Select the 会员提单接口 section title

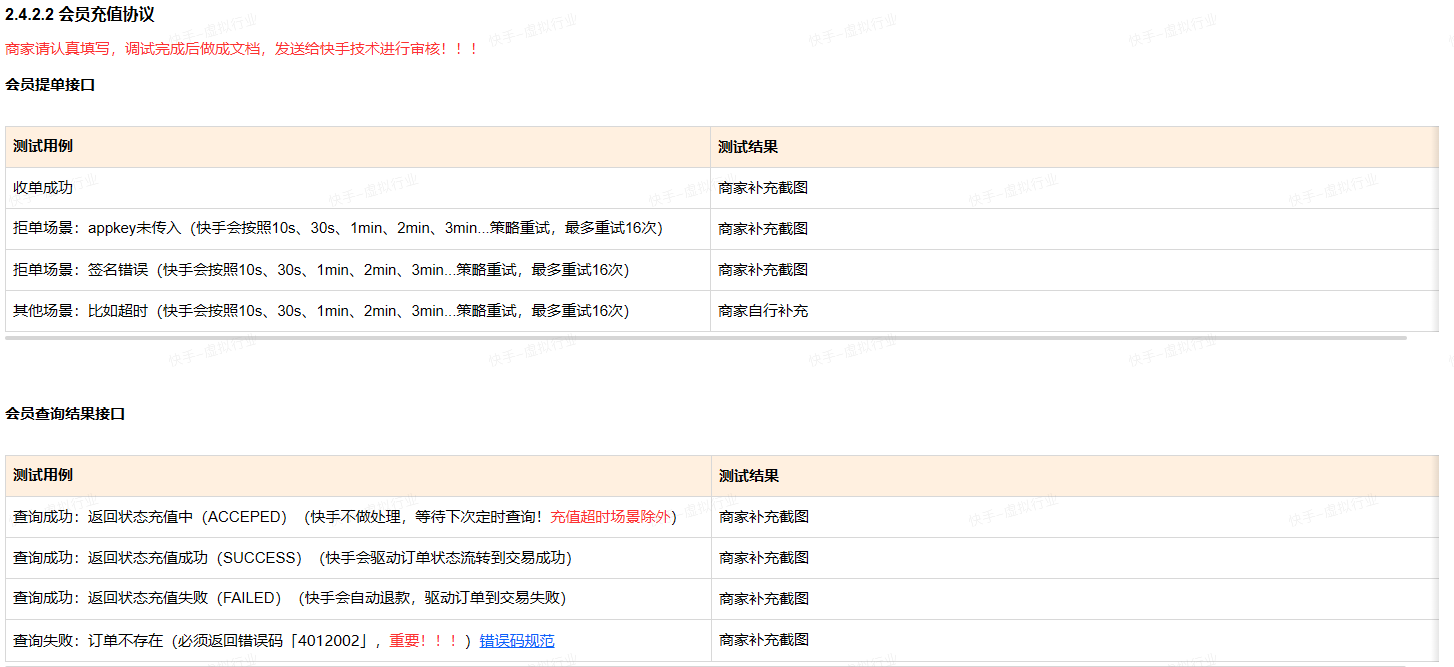click(50, 85)
